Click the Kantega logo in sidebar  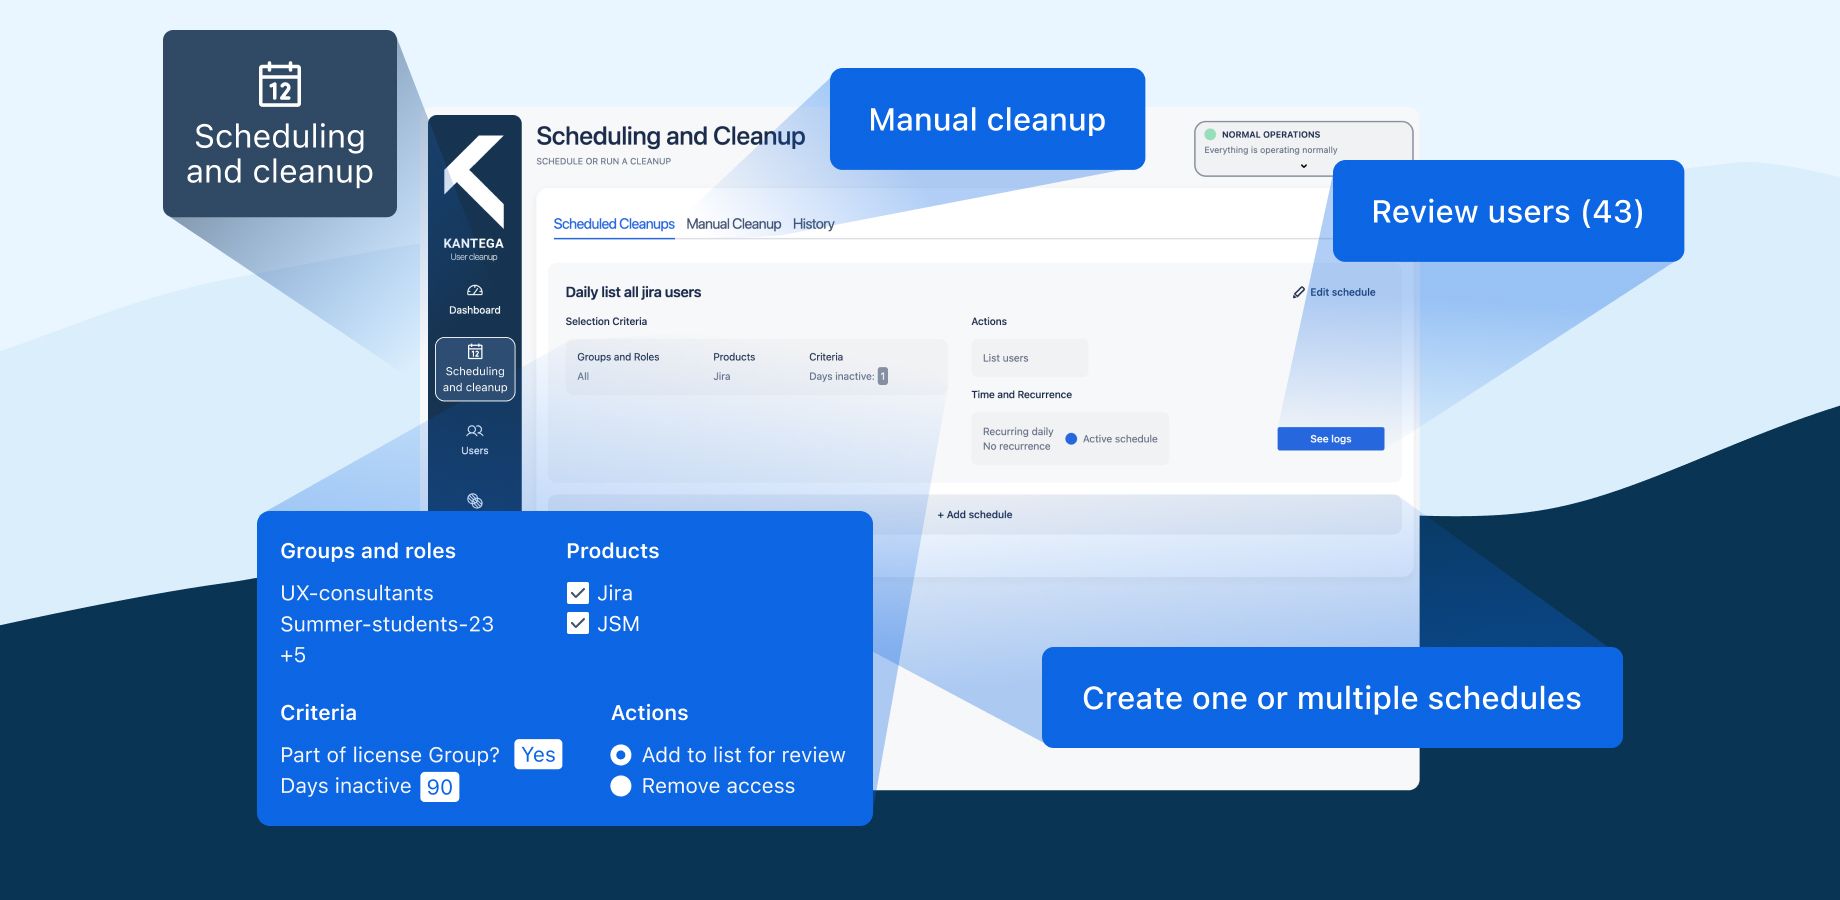click(474, 181)
